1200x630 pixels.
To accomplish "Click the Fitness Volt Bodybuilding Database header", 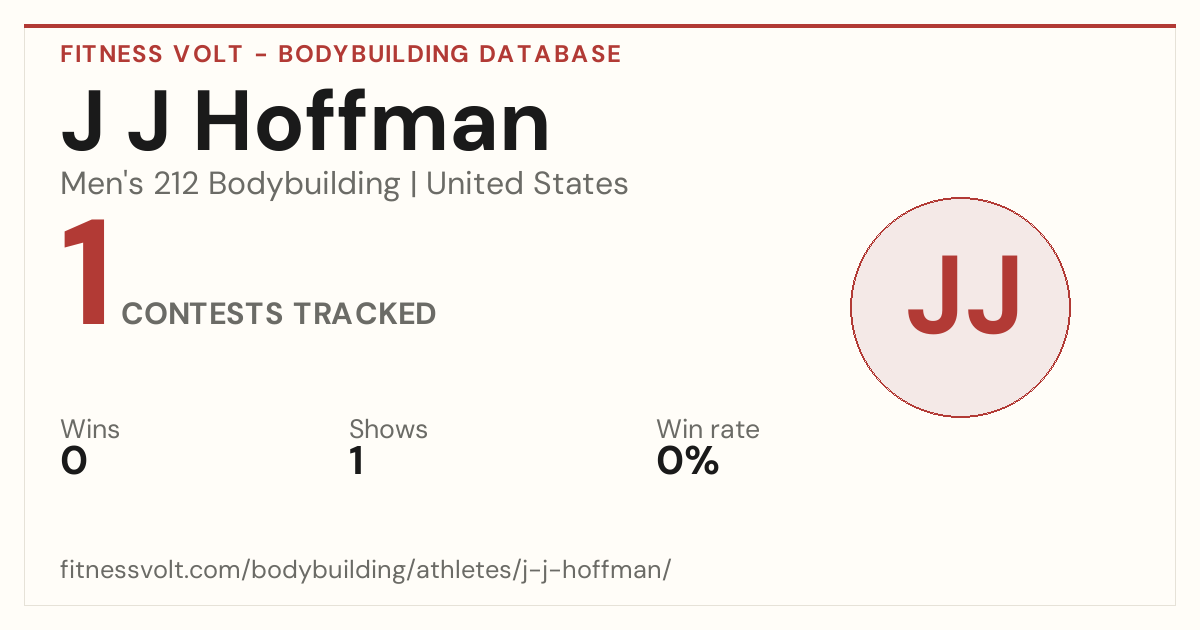I will pyautogui.click(x=341, y=54).
